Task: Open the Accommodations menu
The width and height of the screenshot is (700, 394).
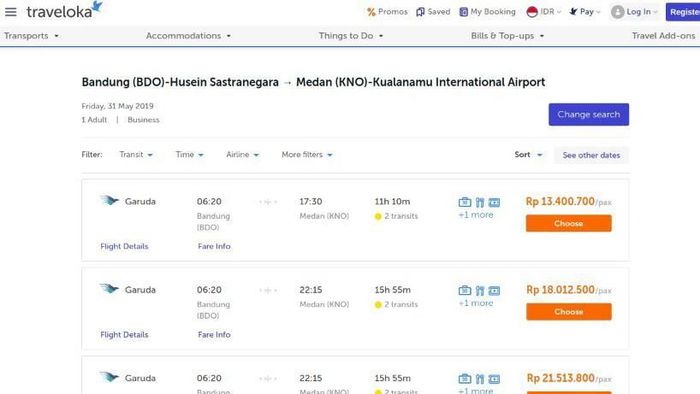Action: [x=188, y=36]
